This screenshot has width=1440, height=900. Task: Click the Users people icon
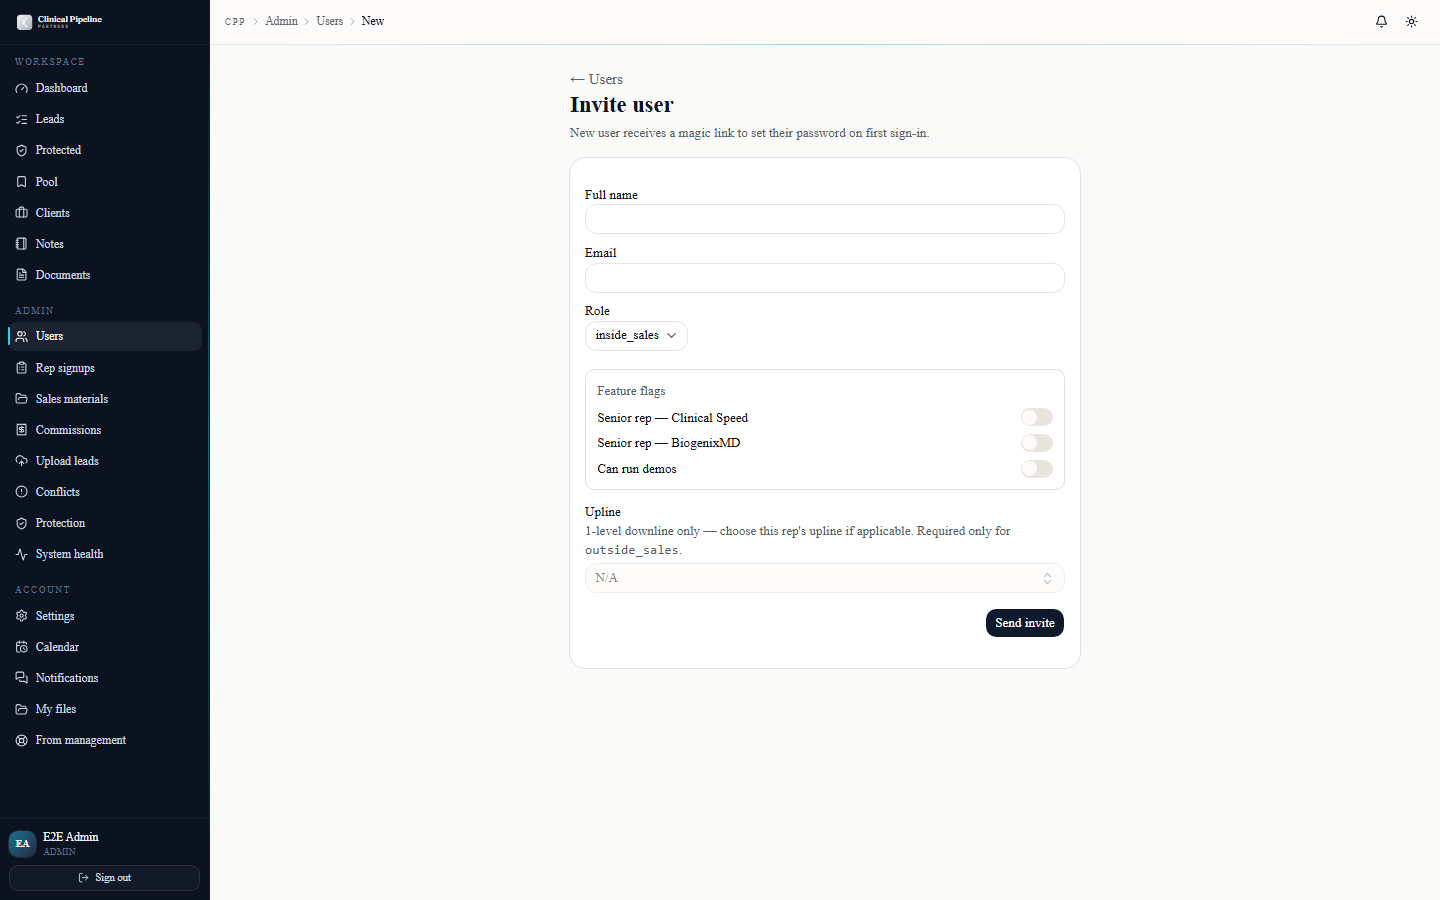click(x=21, y=336)
